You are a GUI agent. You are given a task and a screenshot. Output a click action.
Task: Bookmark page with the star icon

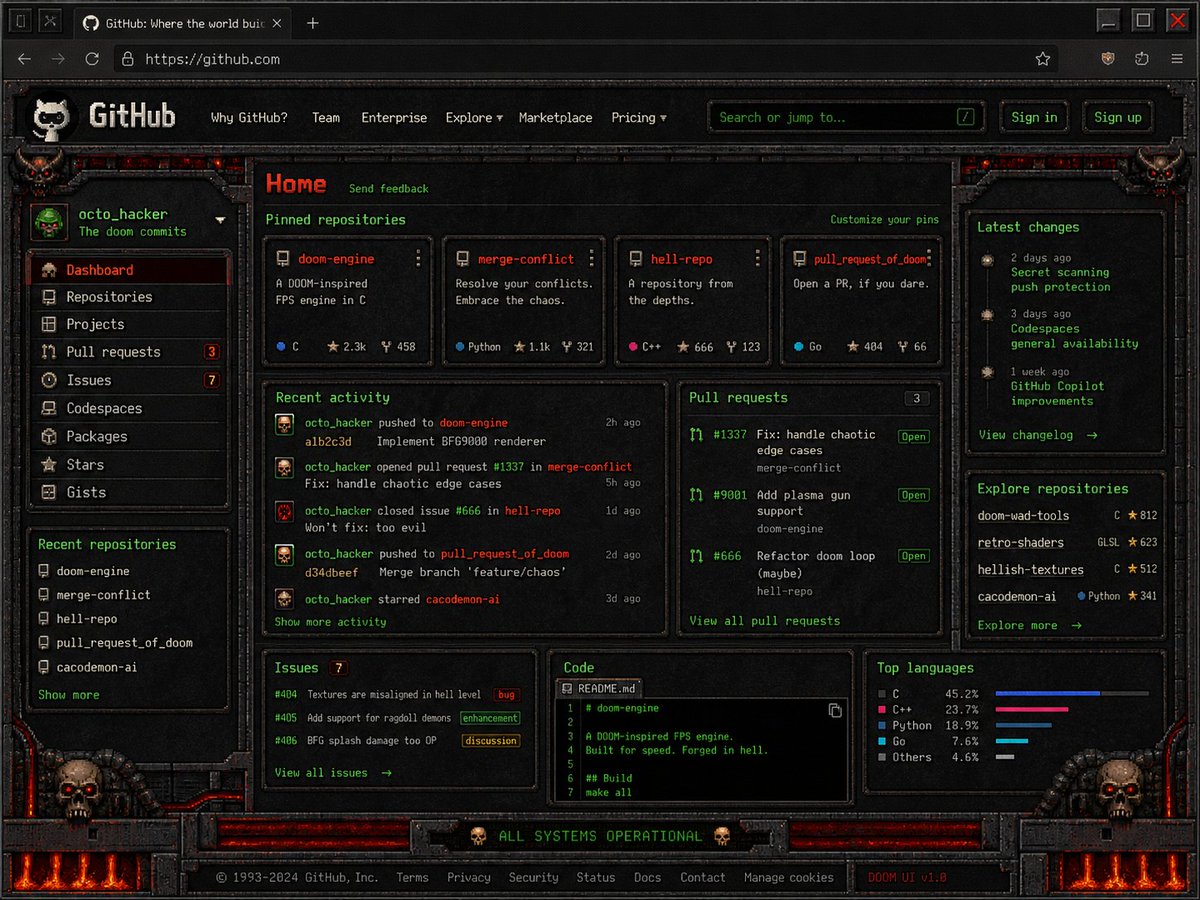click(x=1043, y=59)
